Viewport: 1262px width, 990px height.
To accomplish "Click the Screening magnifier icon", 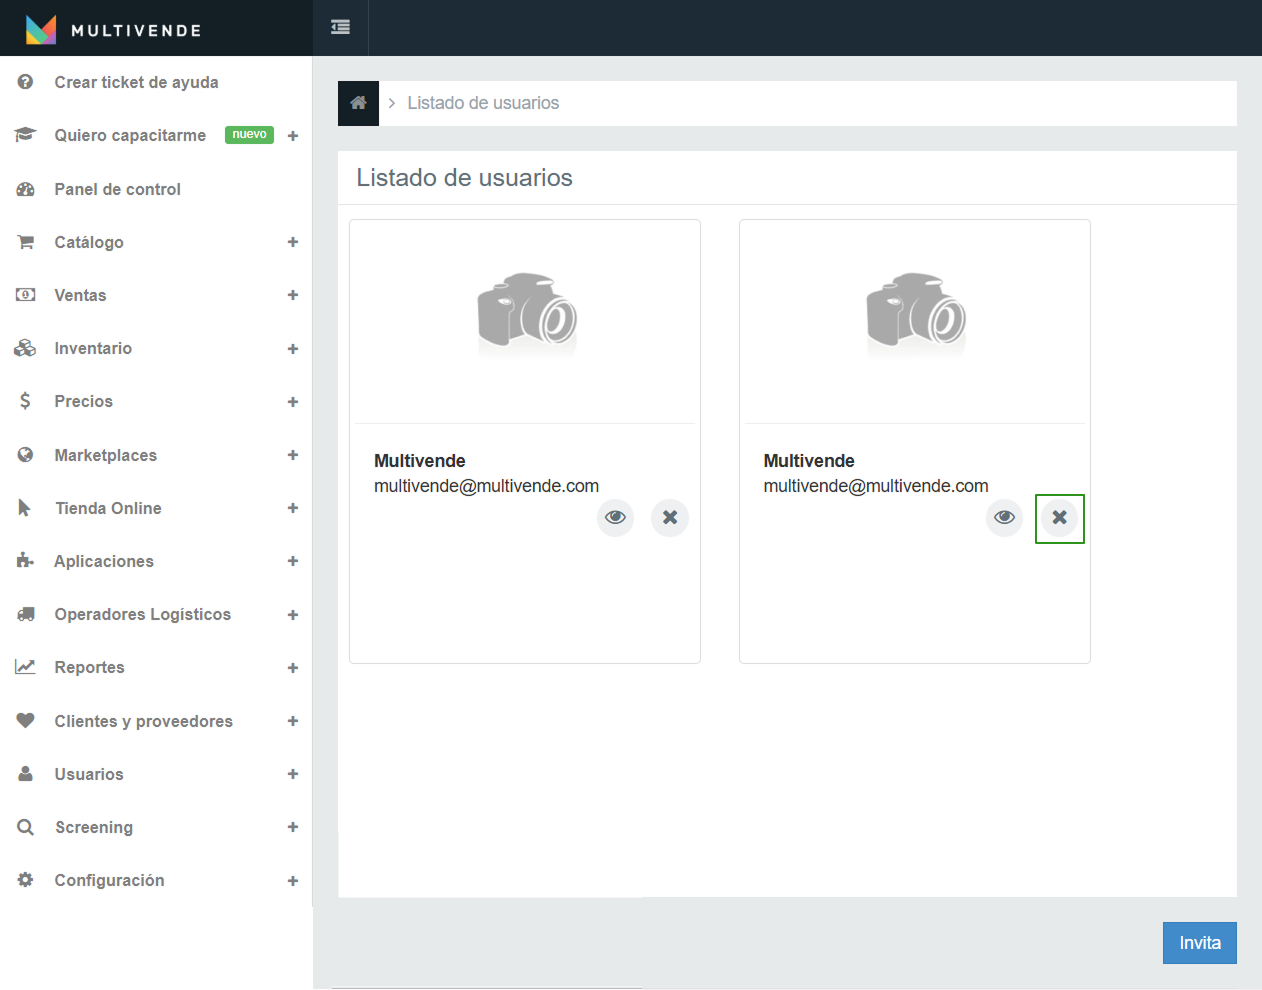I will [x=26, y=827].
